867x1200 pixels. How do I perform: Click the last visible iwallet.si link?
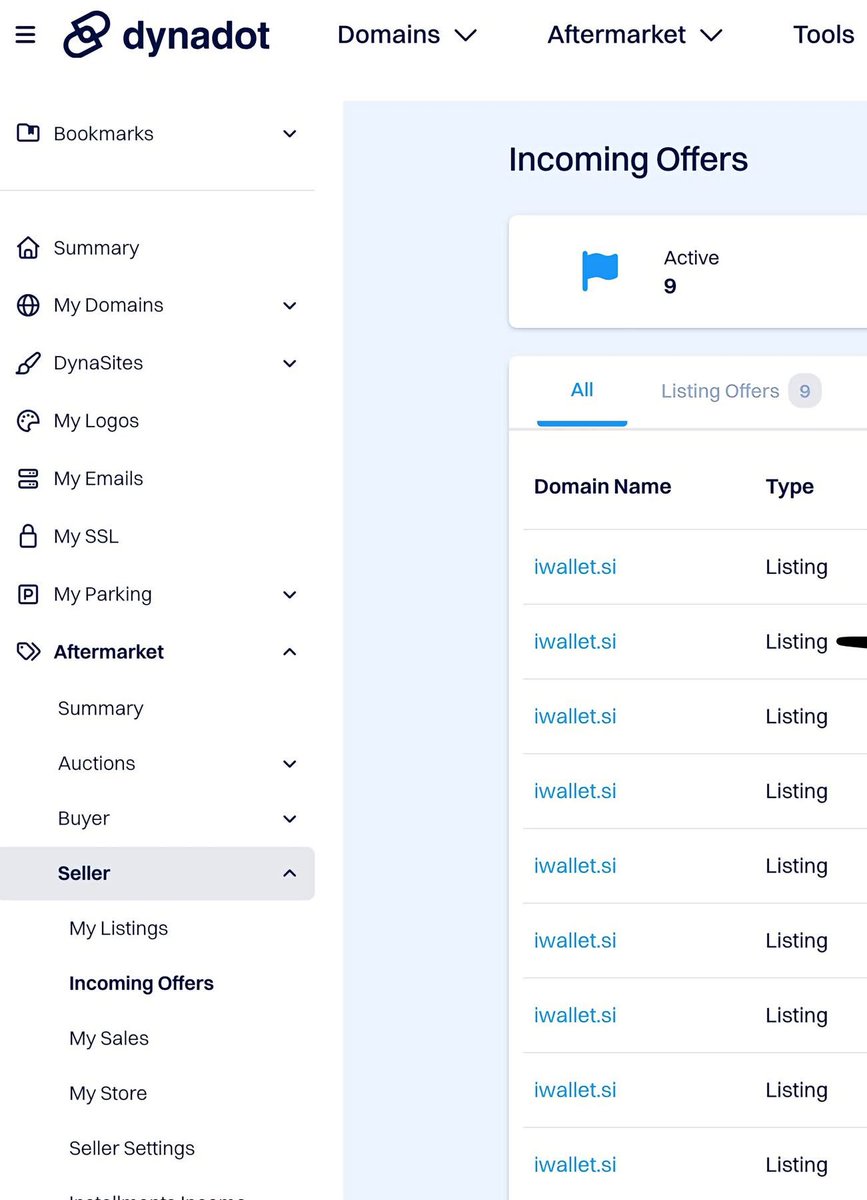[x=575, y=1165]
